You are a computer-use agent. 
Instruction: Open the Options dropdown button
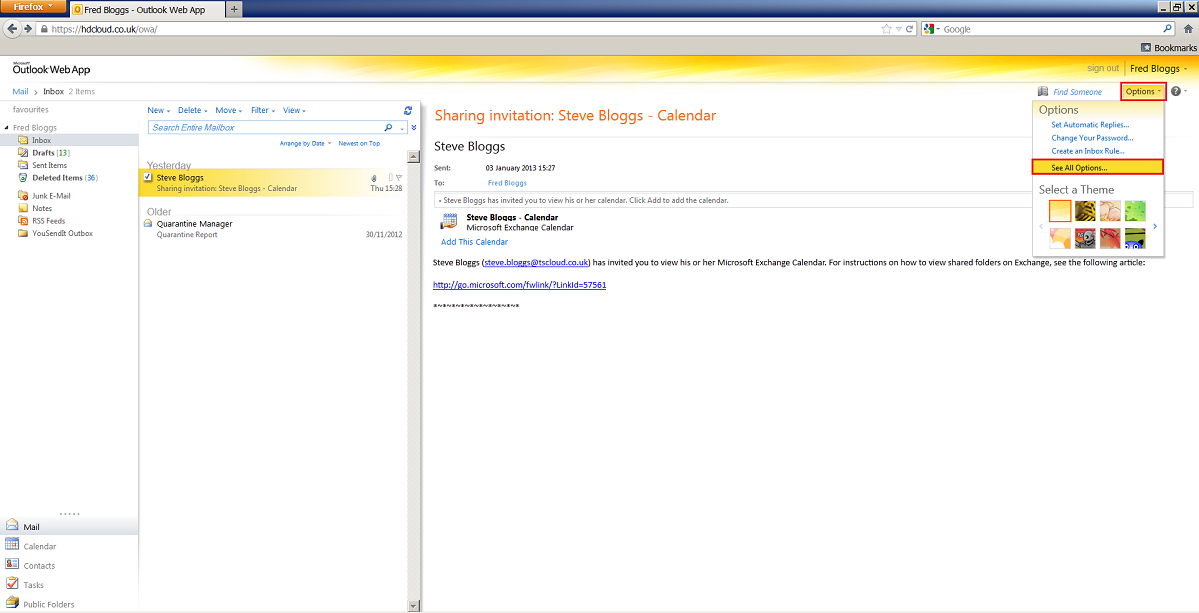[1143, 92]
